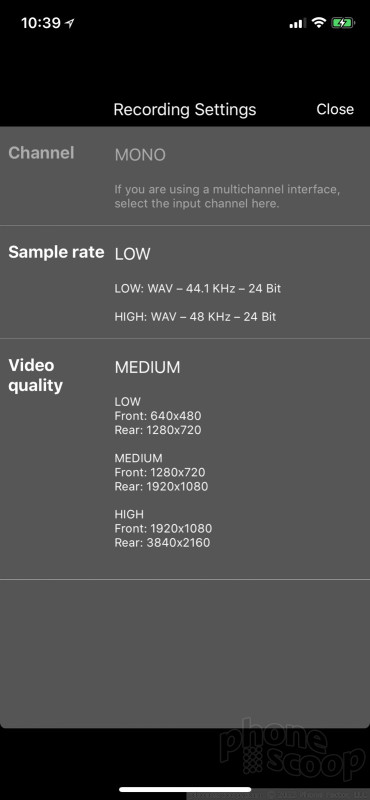Tap the 10:39 clock
Viewport: 370px width, 800px height.
pyautogui.click(x=41, y=23)
